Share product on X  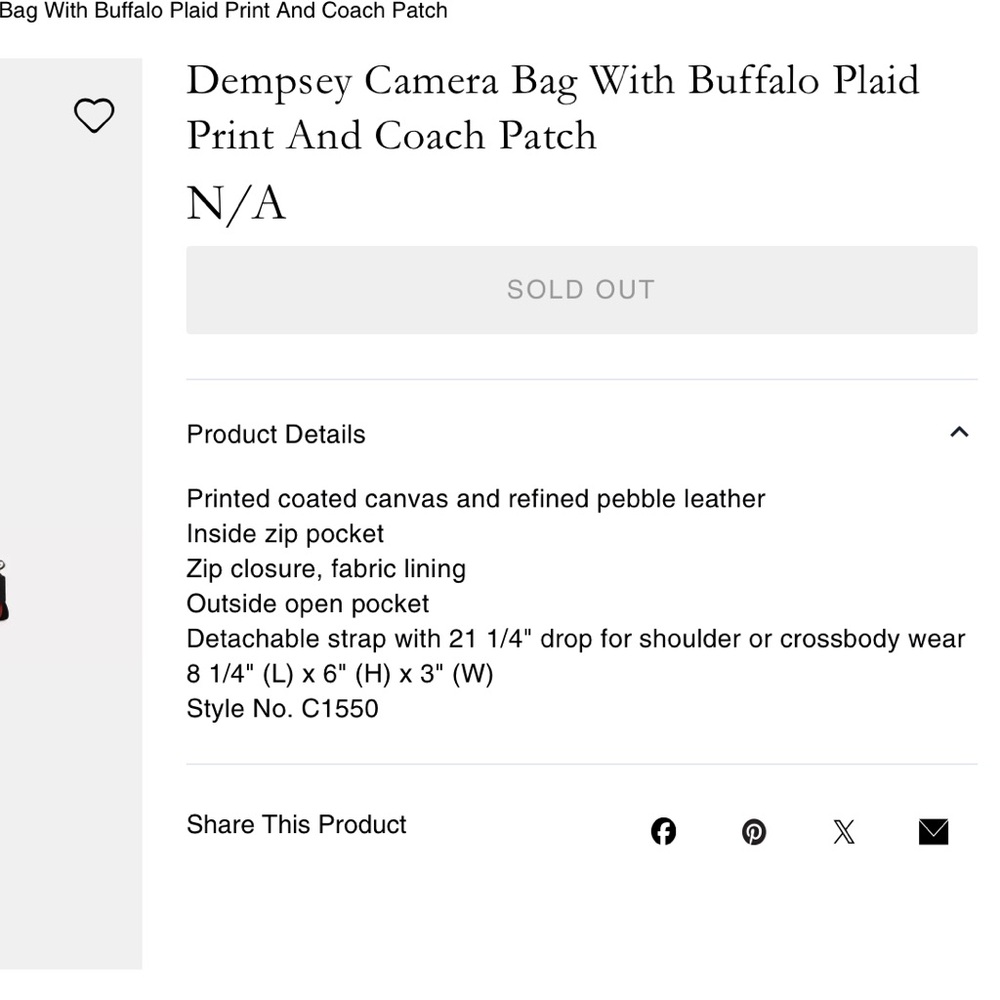coord(844,831)
